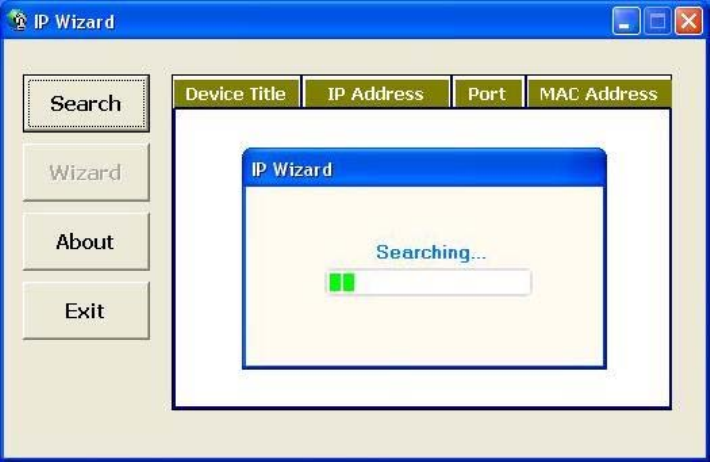The width and height of the screenshot is (710, 462).
Task: Select the Device Title column header
Action: (x=236, y=94)
